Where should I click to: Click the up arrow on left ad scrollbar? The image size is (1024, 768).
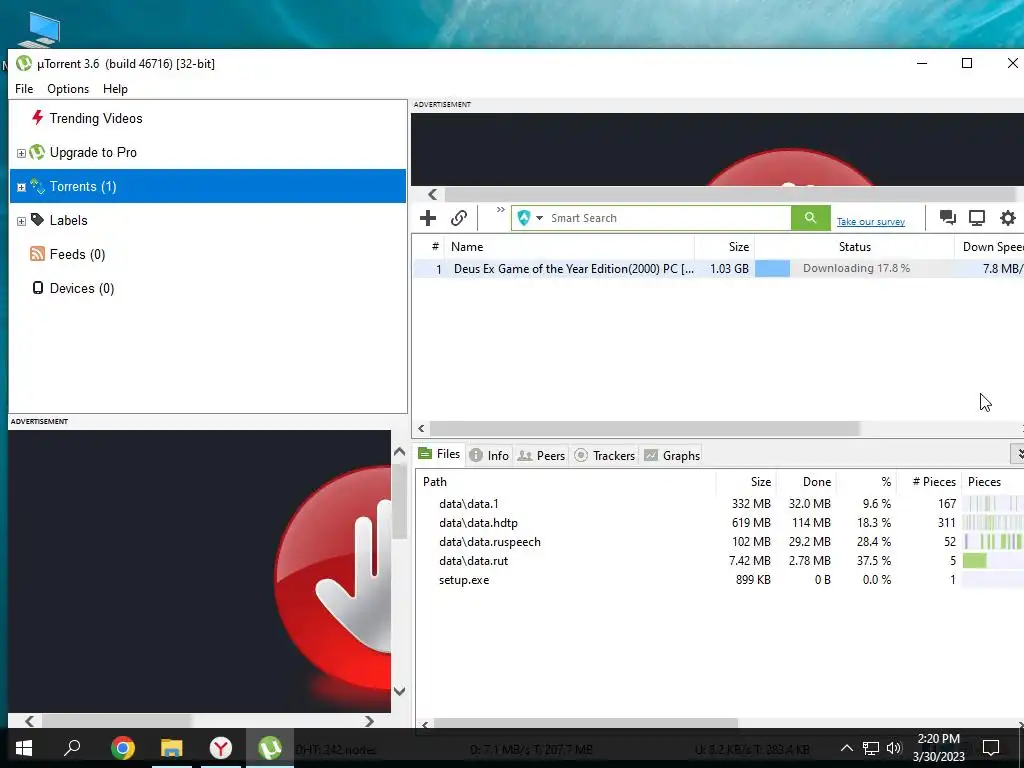(x=400, y=451)
